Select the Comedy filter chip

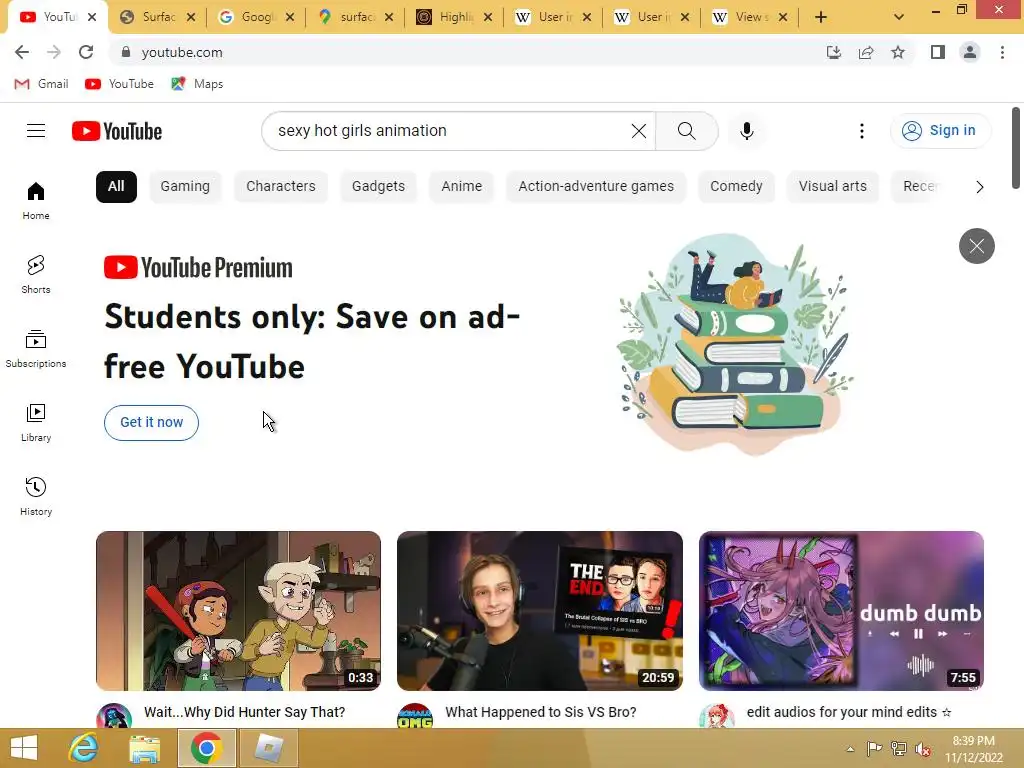736,187
